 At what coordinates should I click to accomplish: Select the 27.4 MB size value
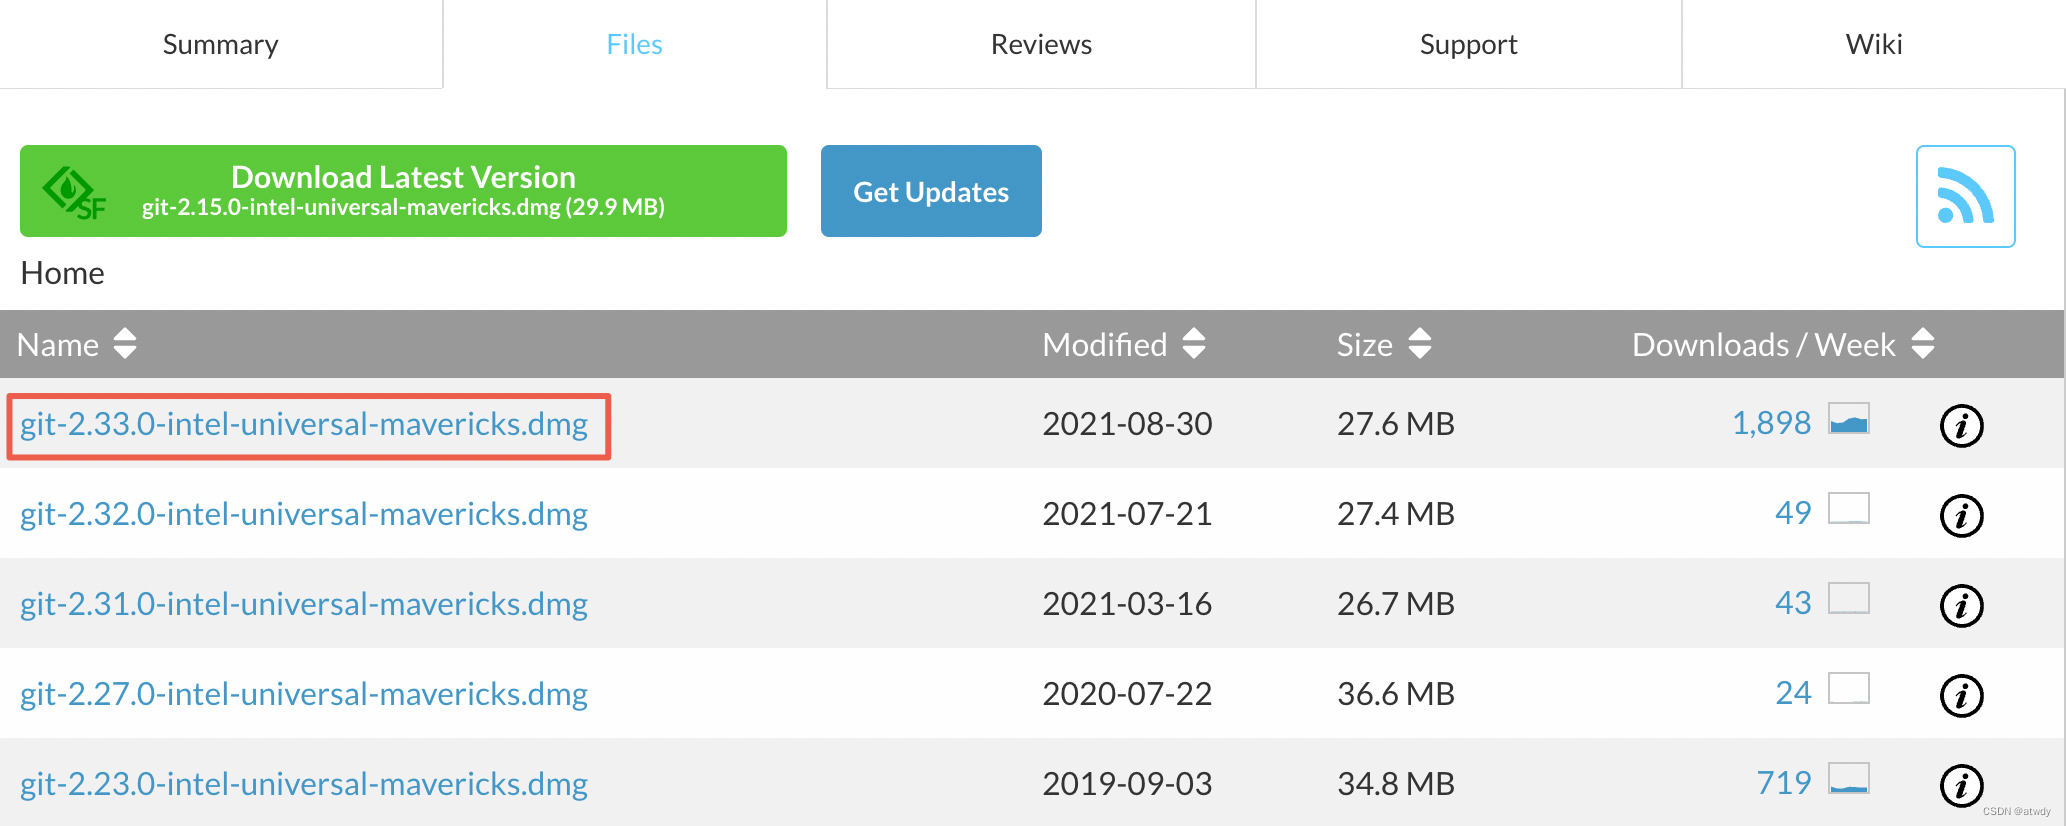pyautogui.click(x=1396, y=514)
